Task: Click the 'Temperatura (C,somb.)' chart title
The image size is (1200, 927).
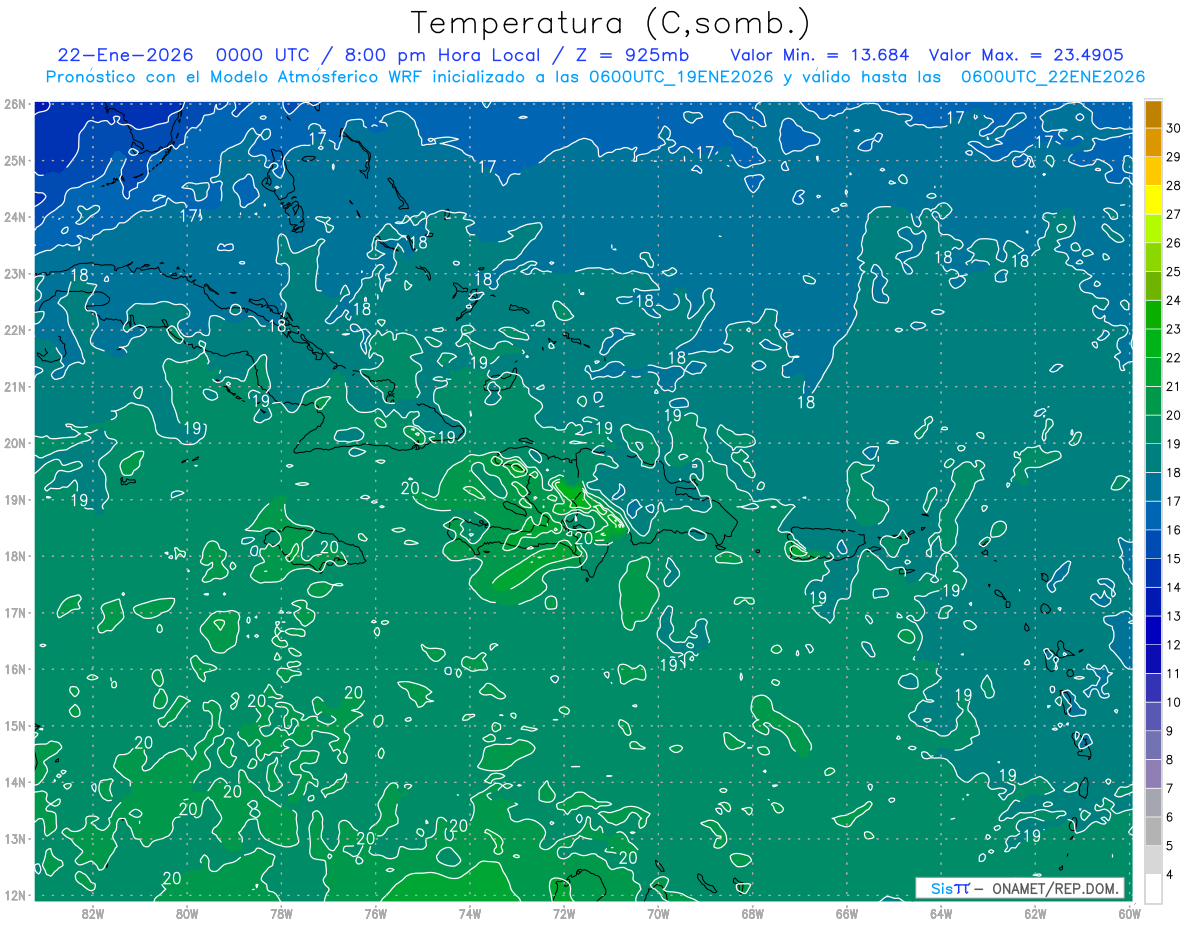Action: click(611, 23)
